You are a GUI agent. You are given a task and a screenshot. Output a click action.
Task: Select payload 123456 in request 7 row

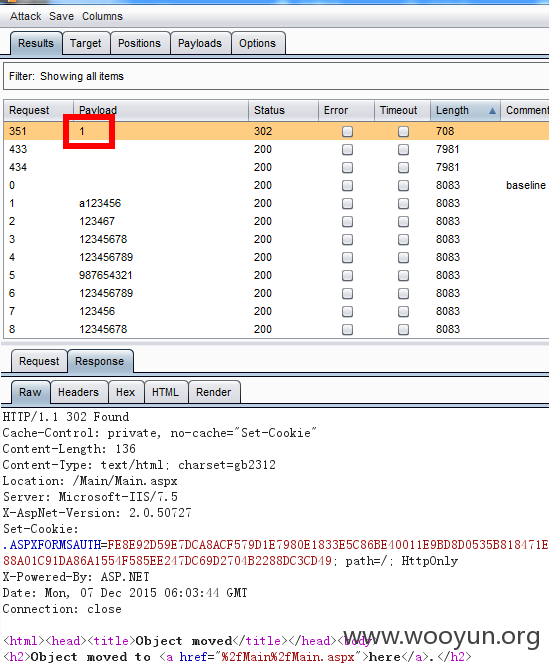[97, 311]
